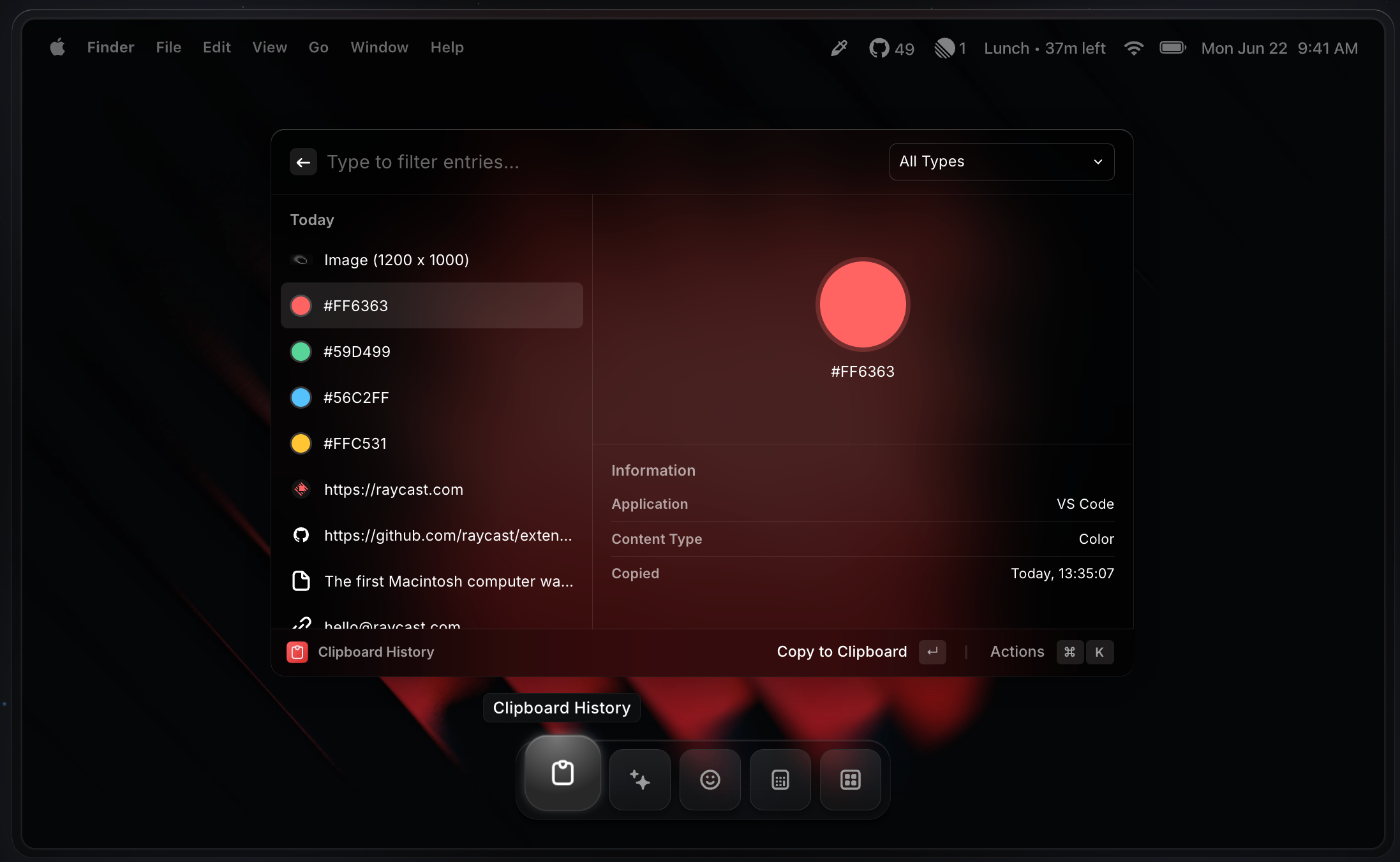This screenshot has height=862, width=1400.
Task: Select the github.com/raycast link entry
Action: (x=432, y=536)
